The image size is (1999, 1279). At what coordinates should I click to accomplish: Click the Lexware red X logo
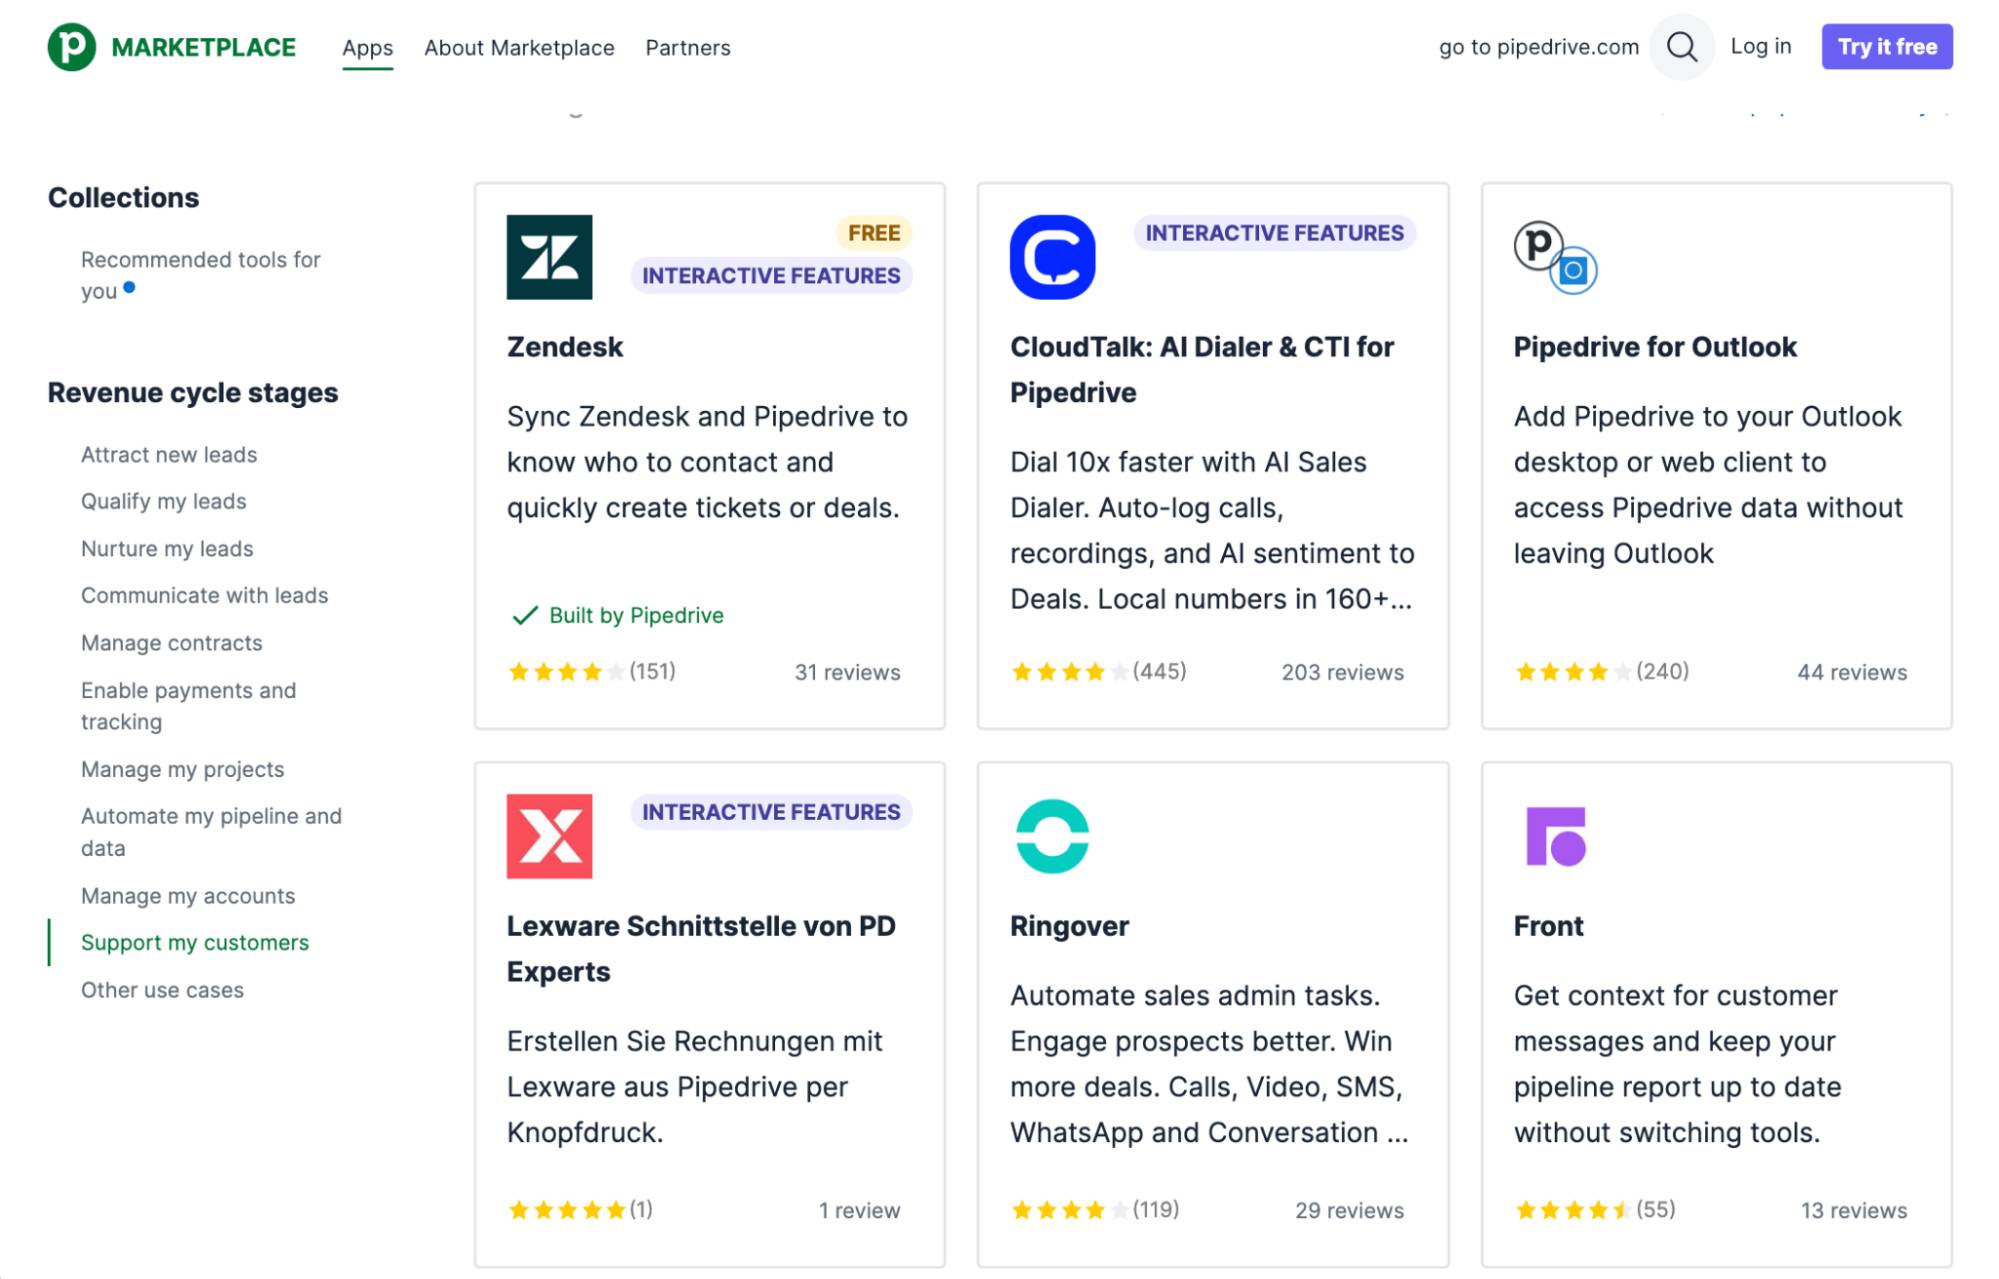(x=549, y=836)
